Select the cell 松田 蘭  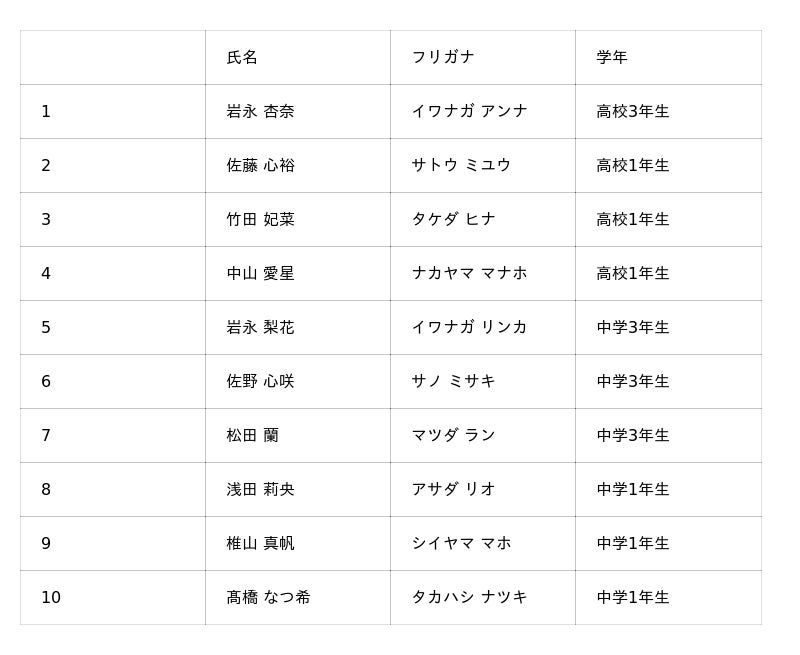tap(252, 436)
